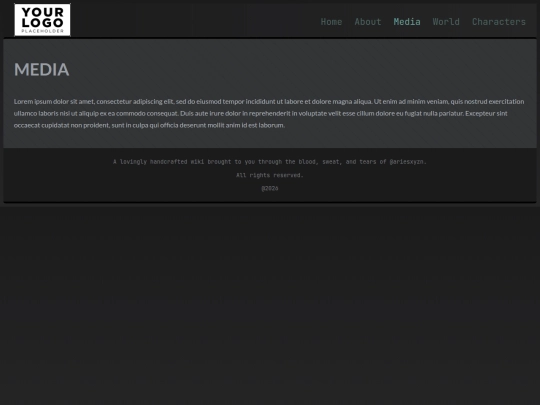Select the Media navigation item
Image resolution: width=540 pixels, height=405 pixels.
407,22
